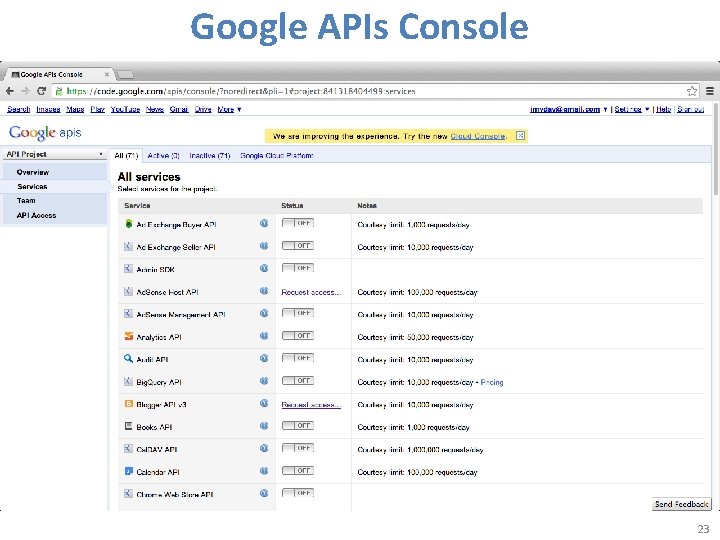Viewport: 720px width, 540px height.
Task: Enable the Ad Exchange Buyer API toggle
Action: (298, 223)
